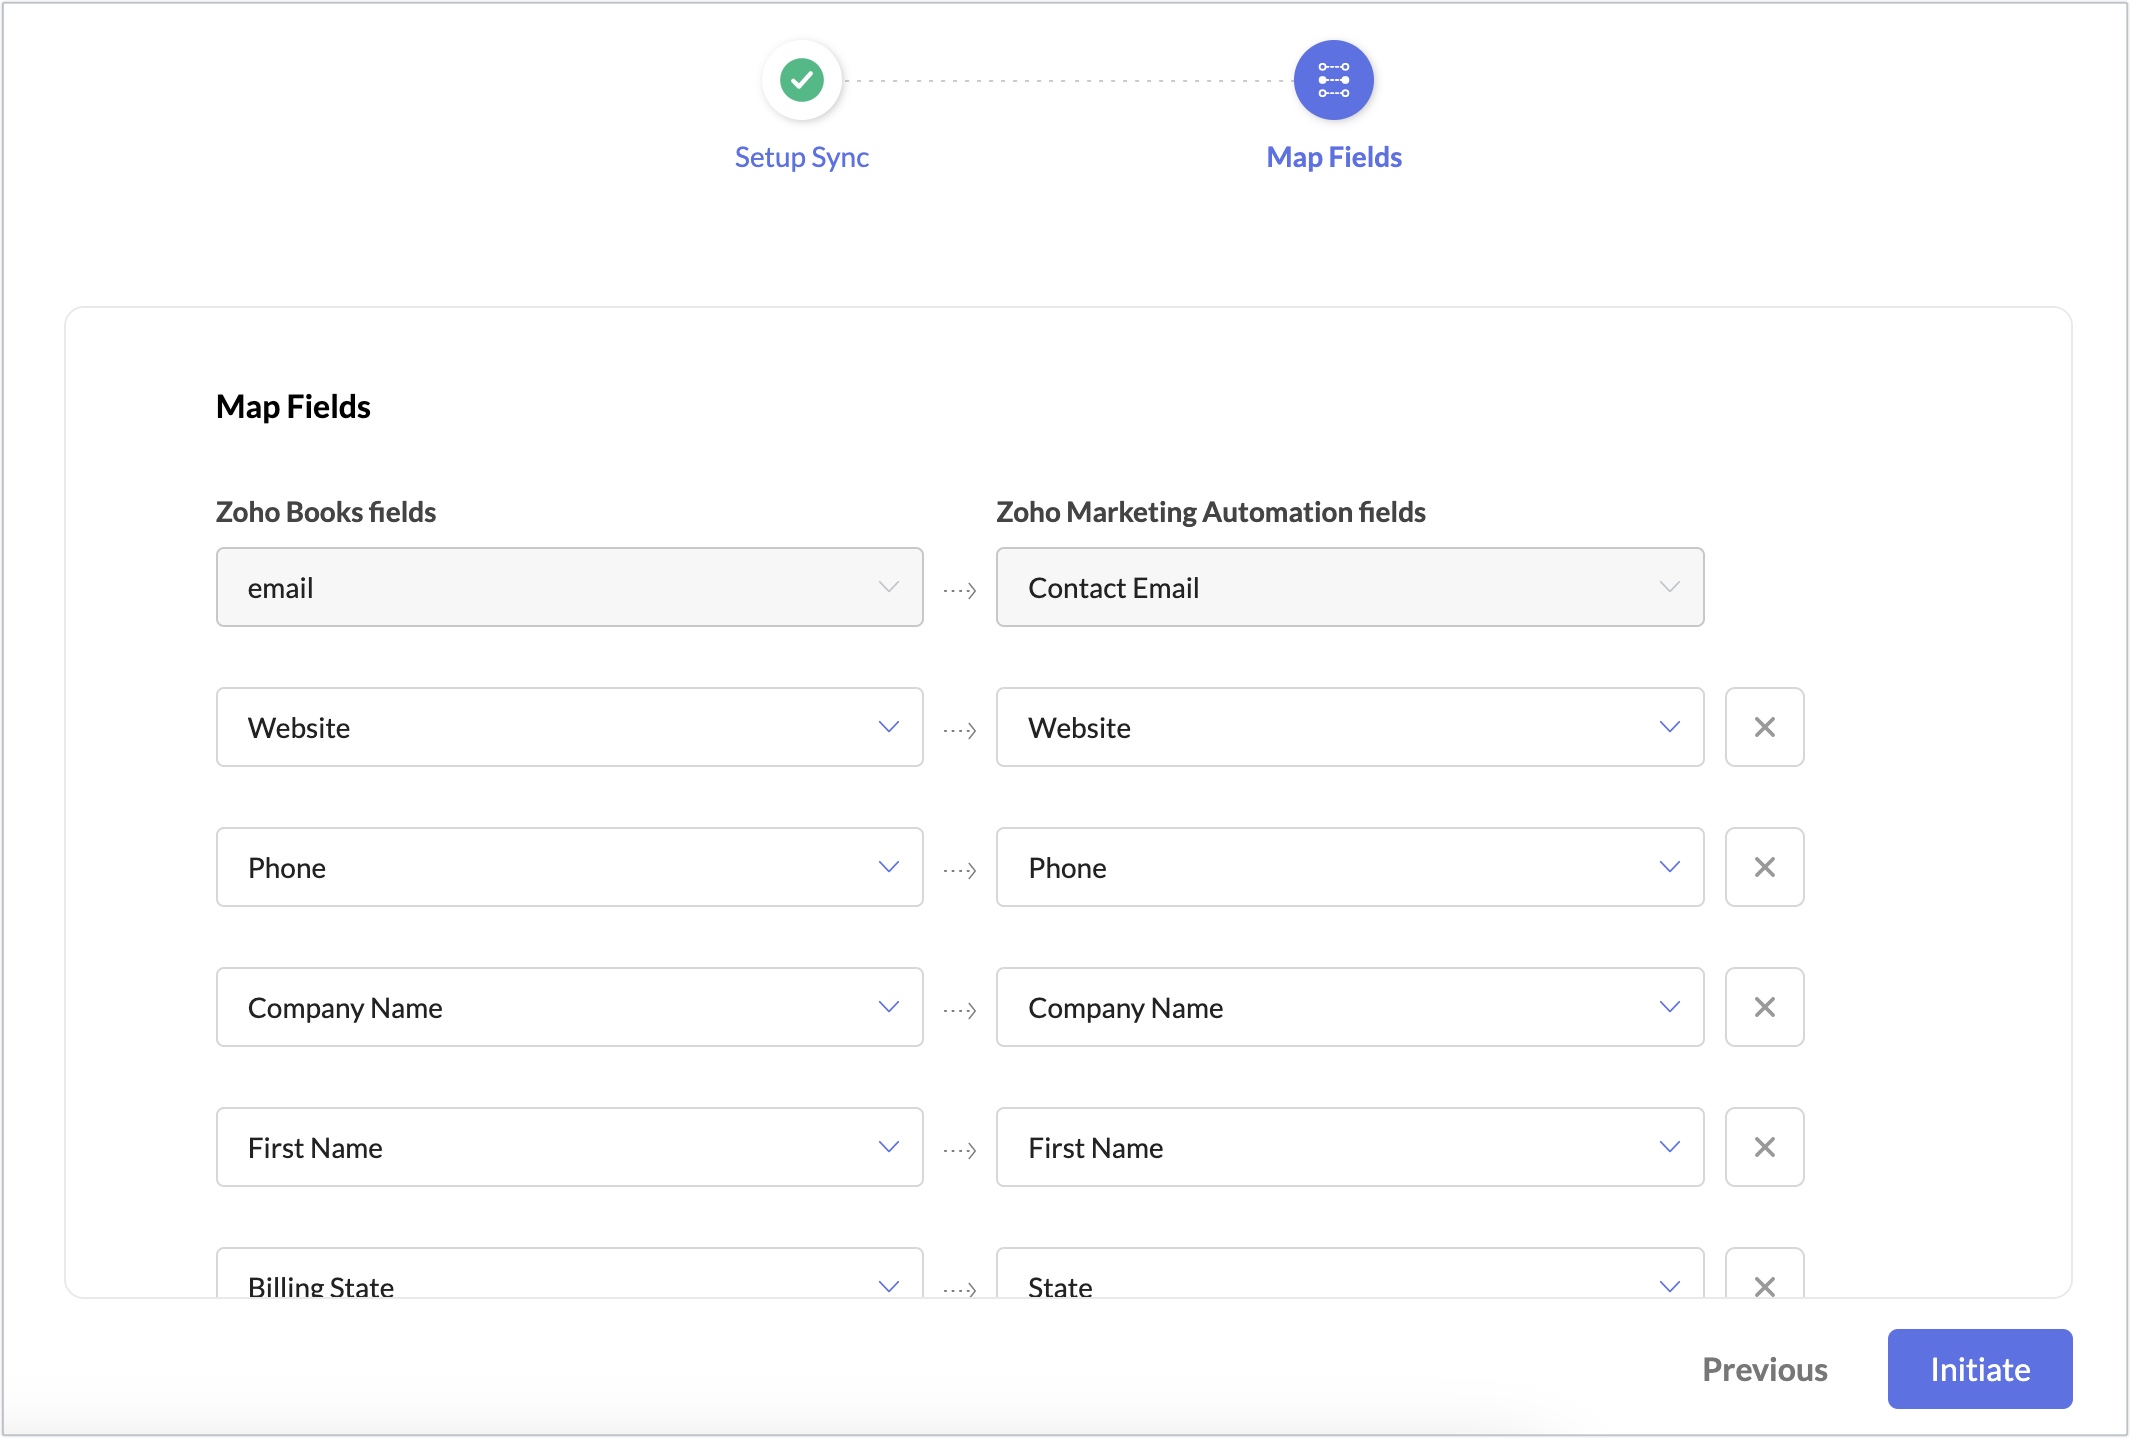Expand the Website Marketing Automation field dropdown
Viewport: 2130px width, 1438px height.
pyautogui.click(x=1350, y=727)
